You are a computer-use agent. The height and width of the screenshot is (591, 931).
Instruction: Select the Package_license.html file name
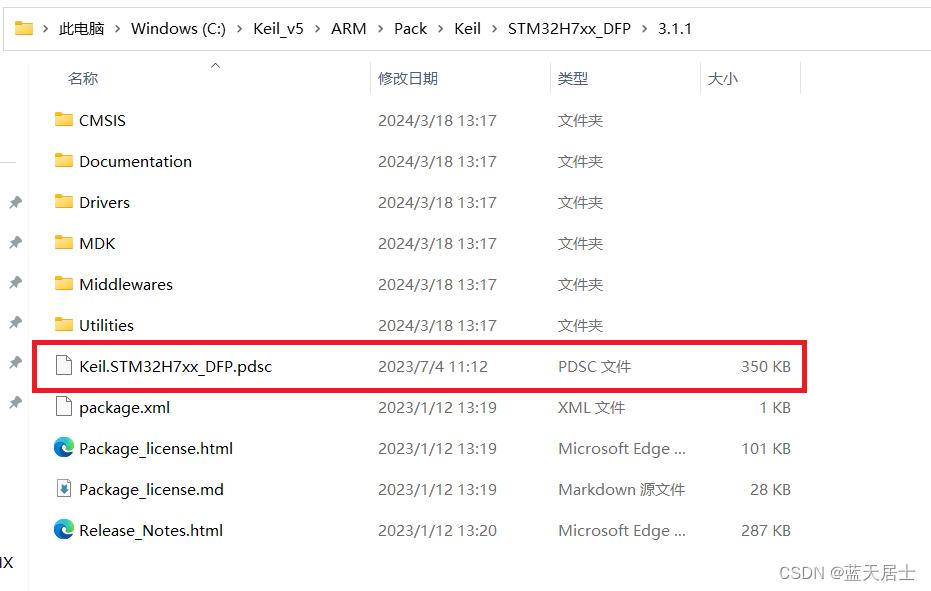click(x=156, y=448)
